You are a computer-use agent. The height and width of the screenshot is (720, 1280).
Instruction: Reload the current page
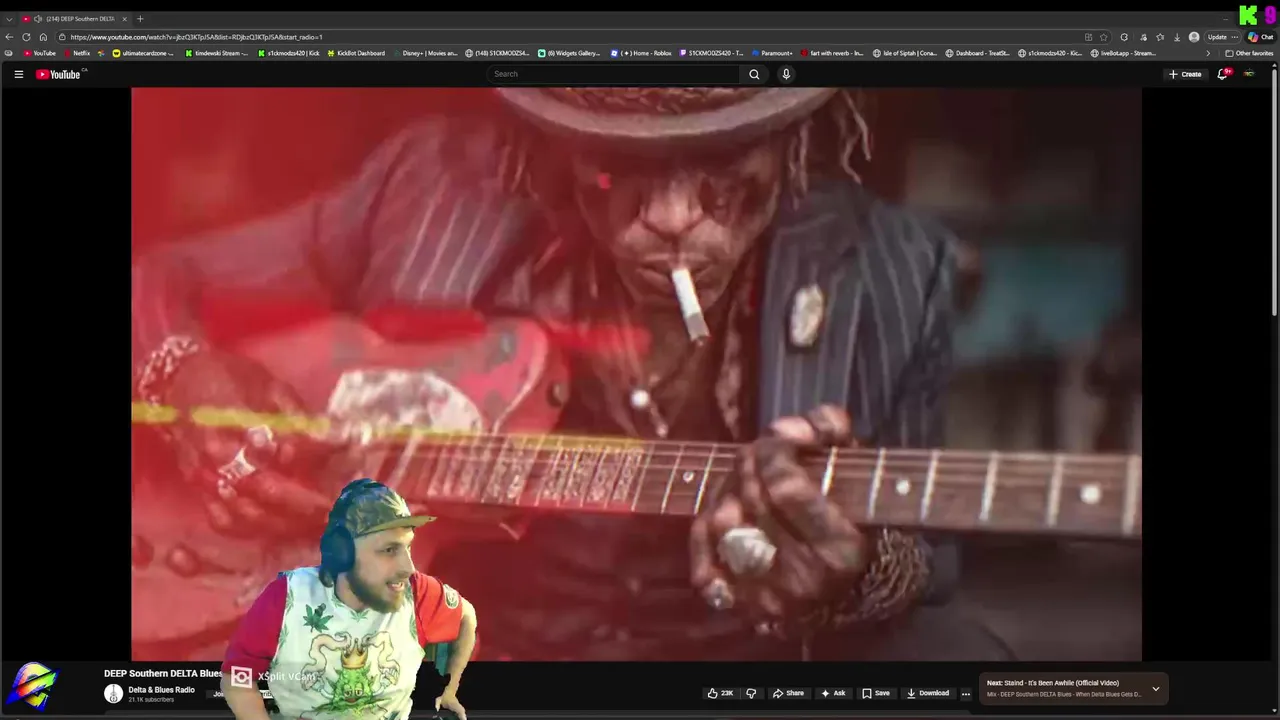coord(26,37)
